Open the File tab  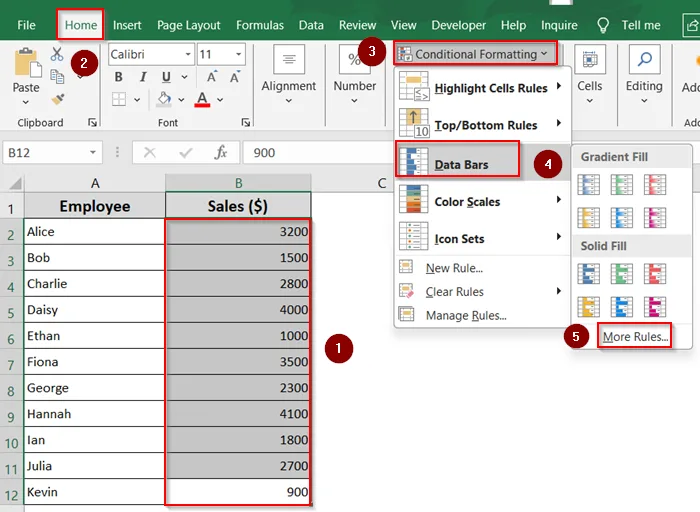click(x=26, y=25)
